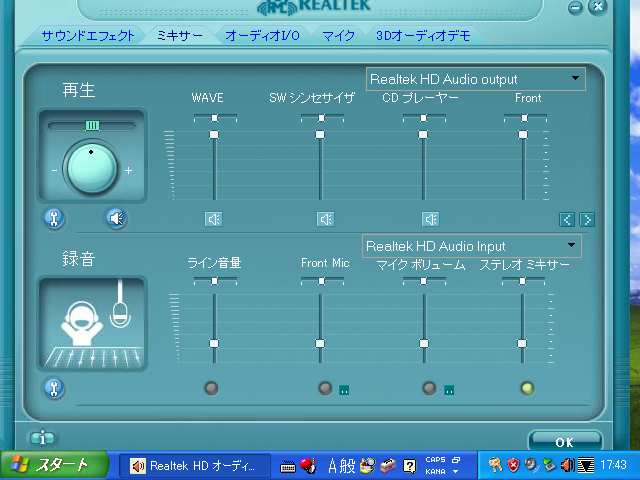Select マイク ボリューム as recording source
The width and height of the screenshot is (640, 480).
tap(429, 388)
